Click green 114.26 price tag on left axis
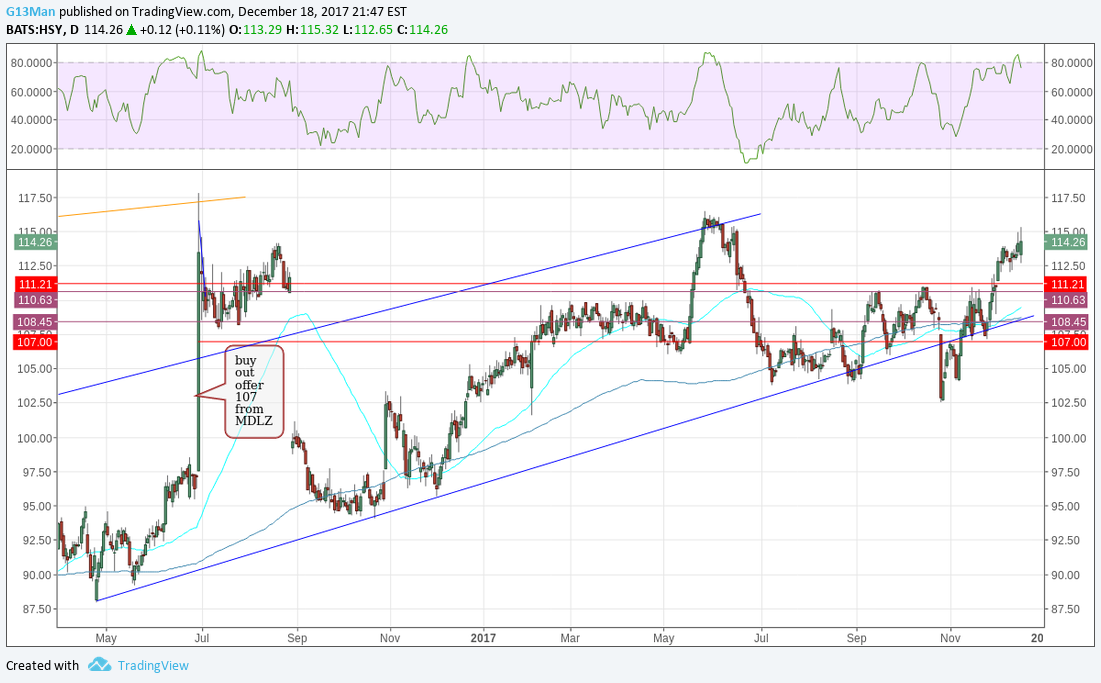 pos(35,242)
